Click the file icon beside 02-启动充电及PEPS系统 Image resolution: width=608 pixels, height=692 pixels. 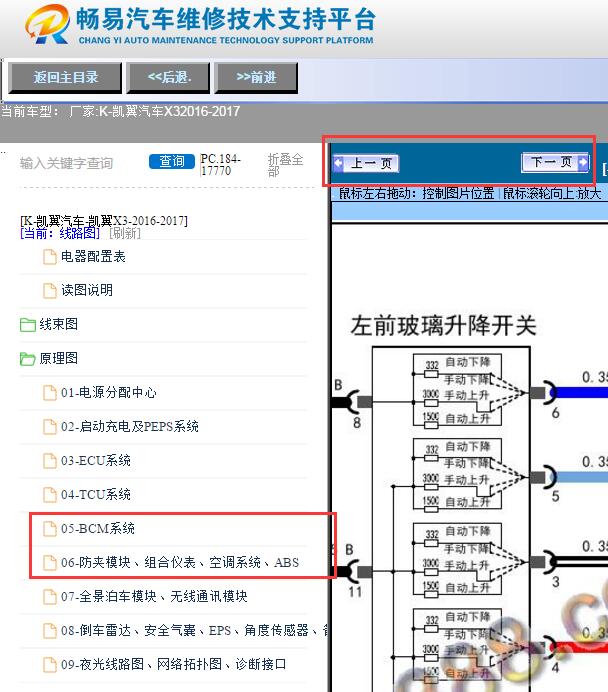click(50, 426)
